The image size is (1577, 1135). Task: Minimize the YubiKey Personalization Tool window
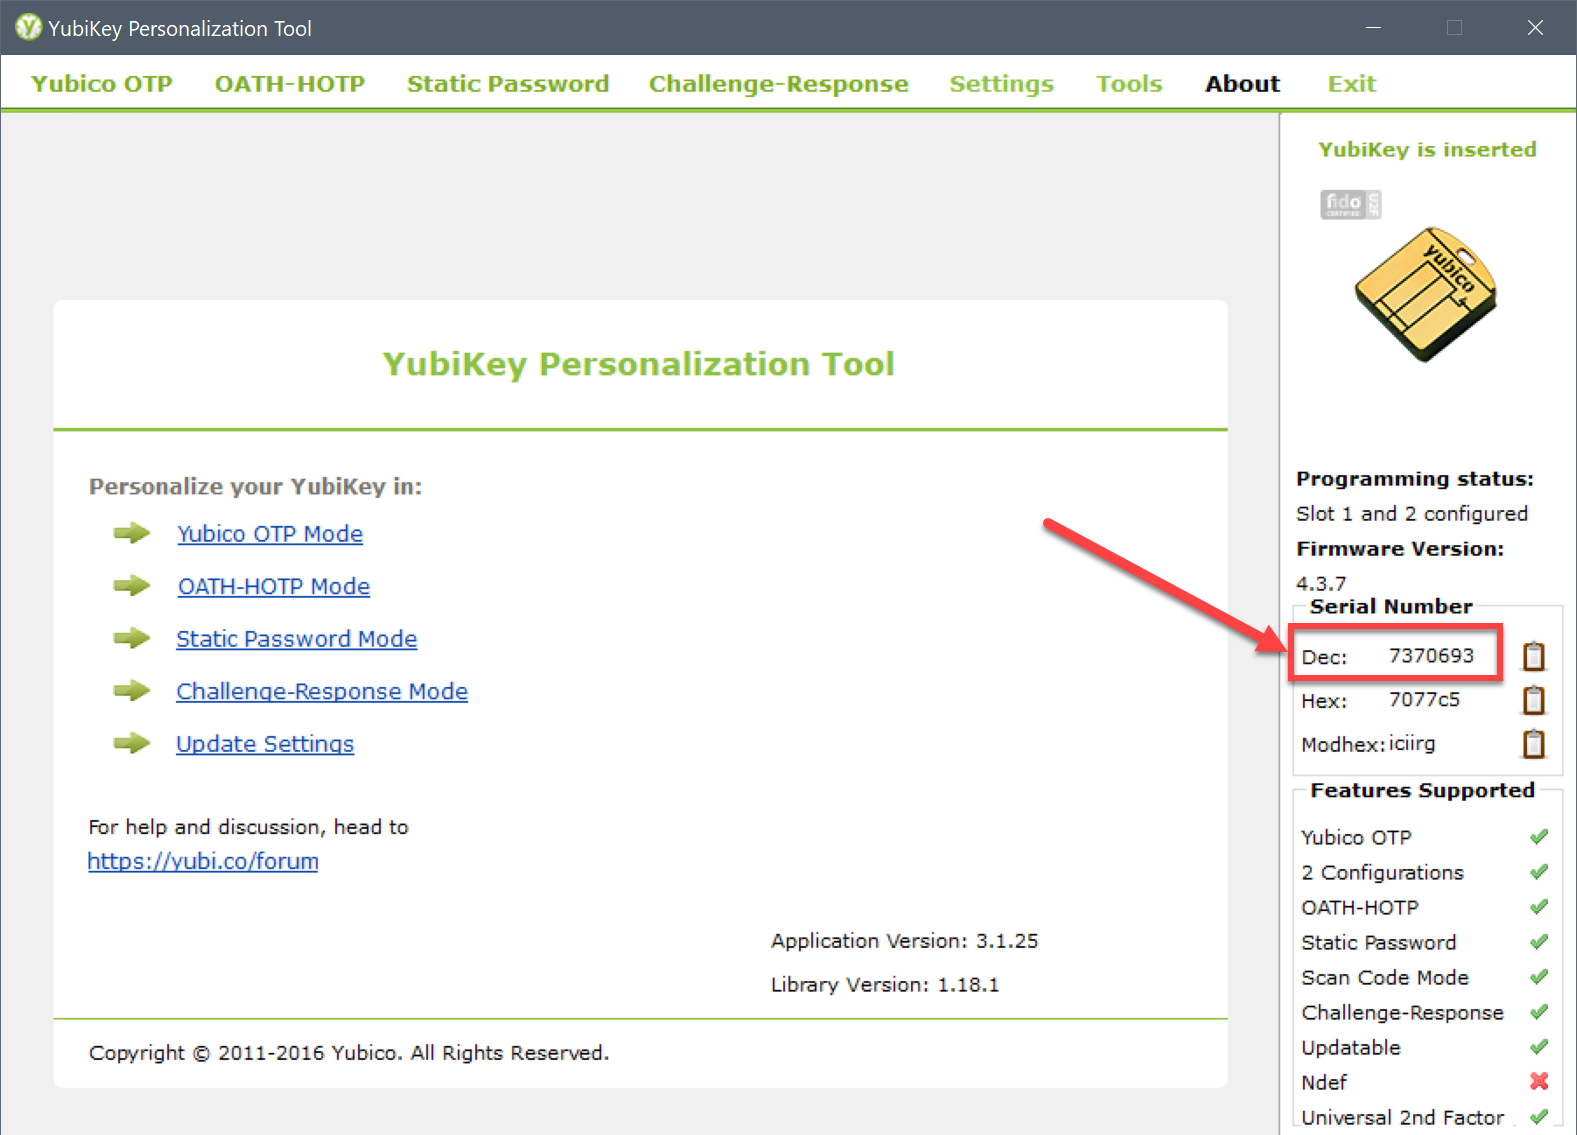tap(1373, 28)
